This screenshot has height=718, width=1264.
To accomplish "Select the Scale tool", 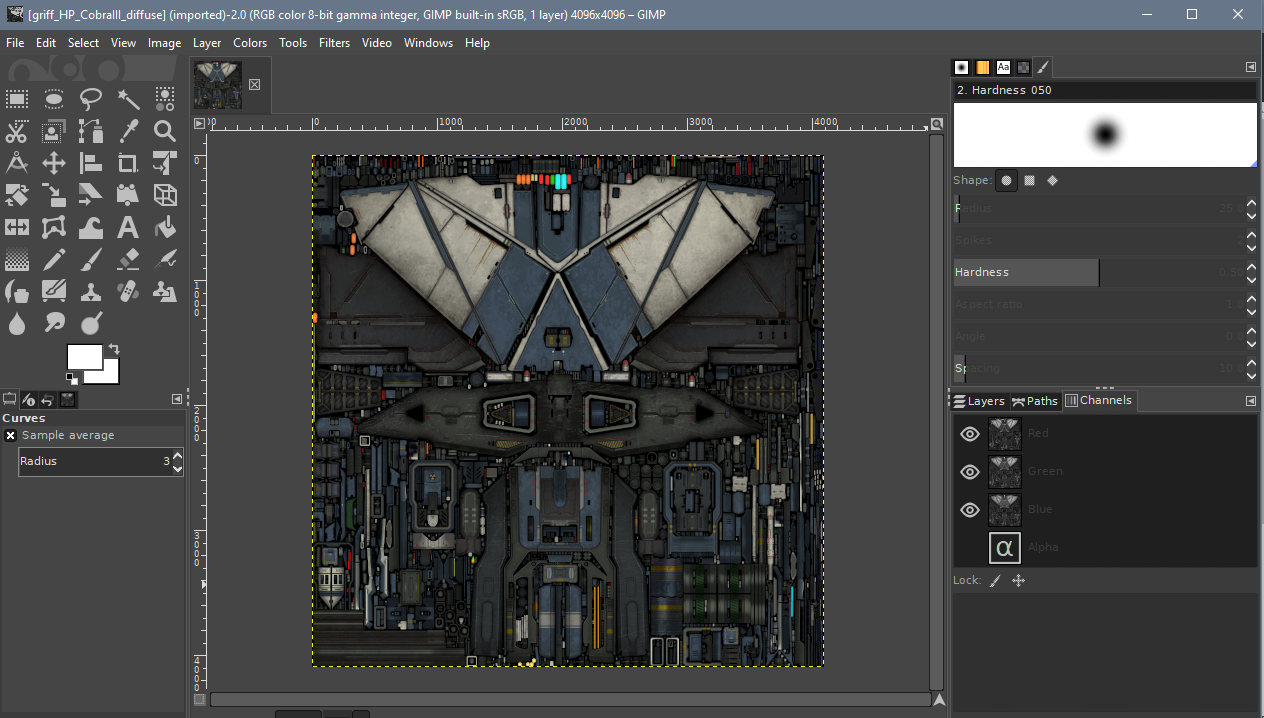I will click(x=54, y=195).
